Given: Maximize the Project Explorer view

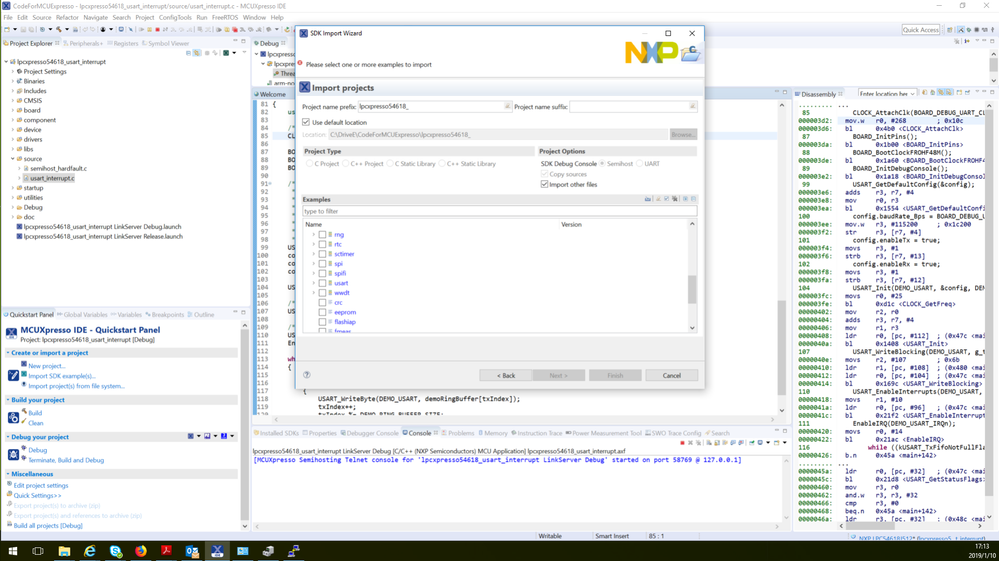Looking at the screenshot, I should (243, 41).
